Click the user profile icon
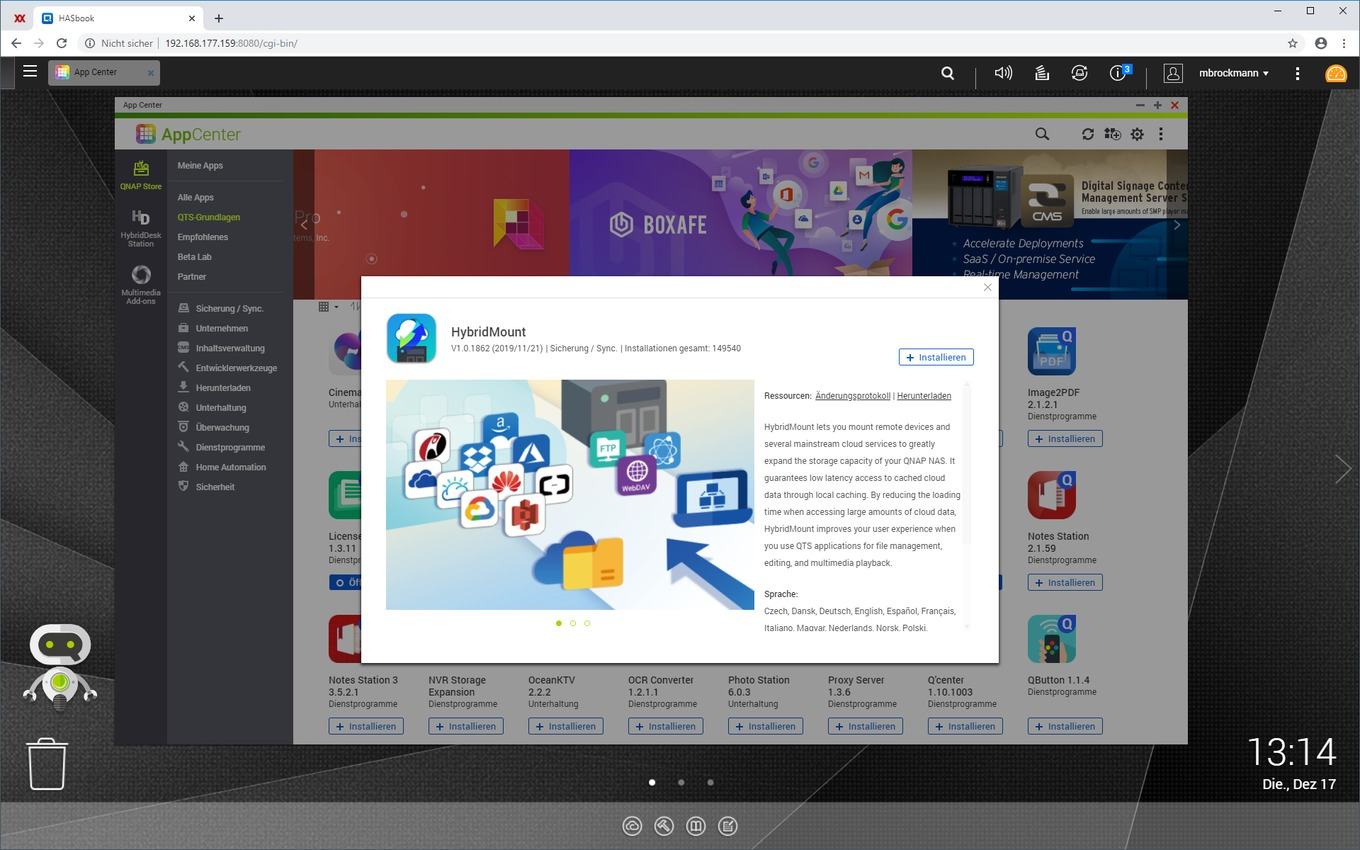1360x850 pixels. tap(1173, 73)
